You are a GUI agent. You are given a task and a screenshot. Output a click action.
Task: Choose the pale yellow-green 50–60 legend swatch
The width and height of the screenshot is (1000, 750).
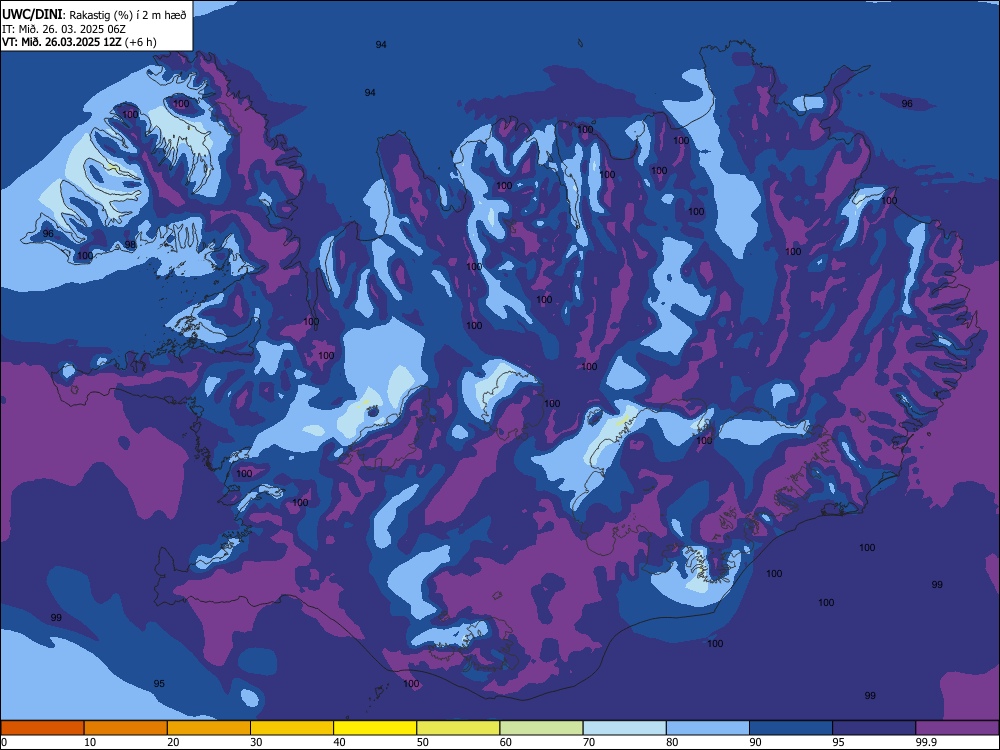(x=459, y=728)
